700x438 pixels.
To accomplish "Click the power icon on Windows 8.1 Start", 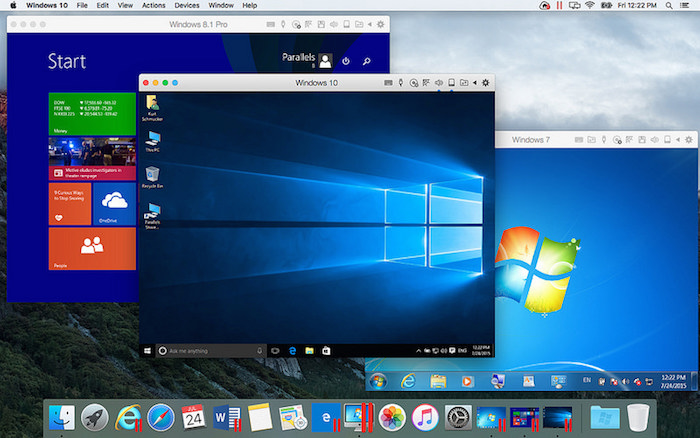I will pyautogui.click(x=345, y=61).
